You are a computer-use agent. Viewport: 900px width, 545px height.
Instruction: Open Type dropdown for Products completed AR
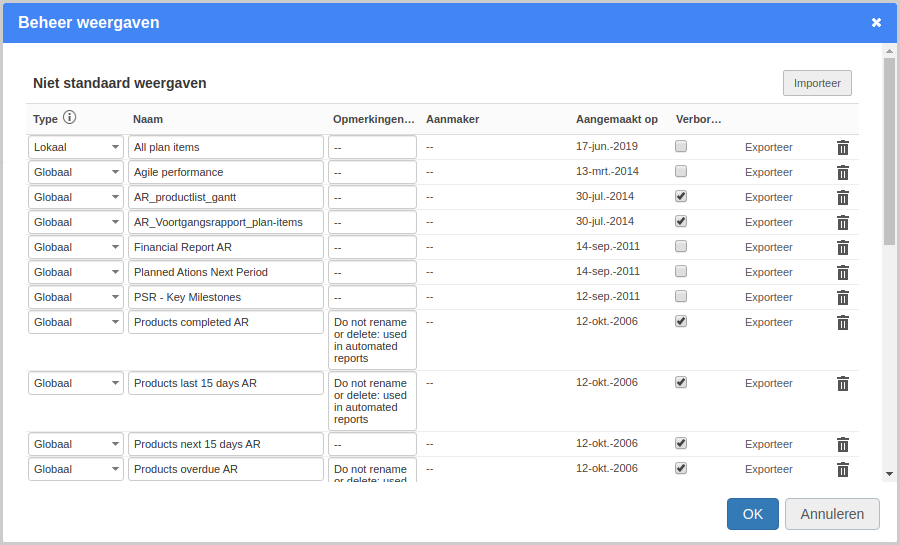(76, 322)
